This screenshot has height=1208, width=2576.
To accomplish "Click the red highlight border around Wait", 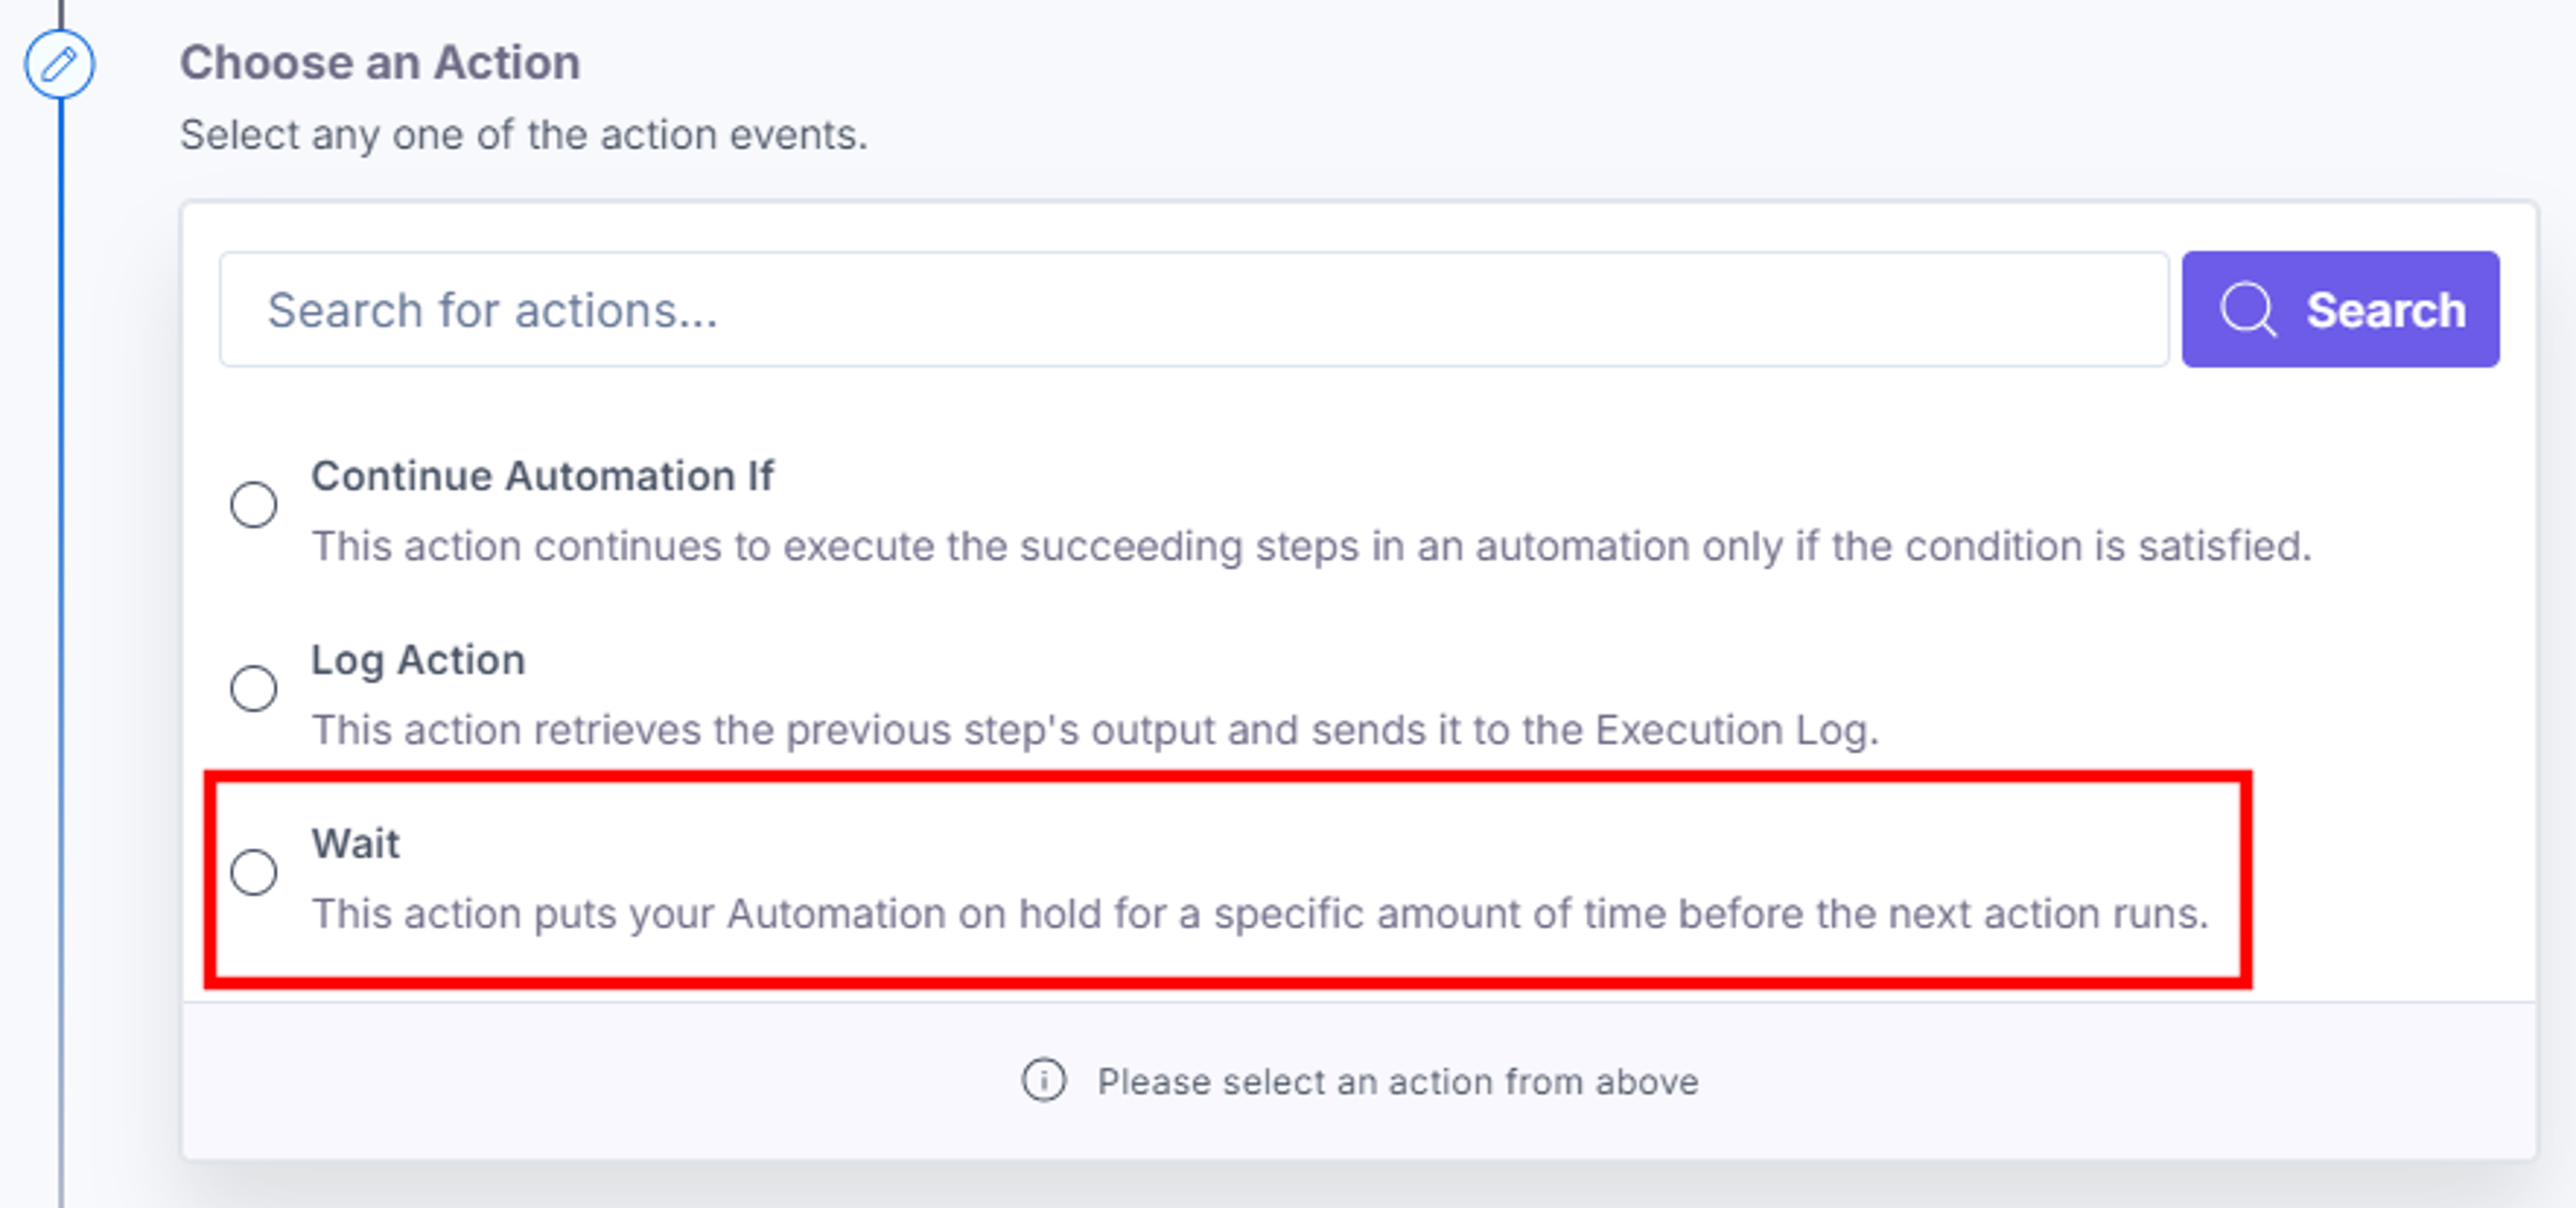I will click(1228, 777).
